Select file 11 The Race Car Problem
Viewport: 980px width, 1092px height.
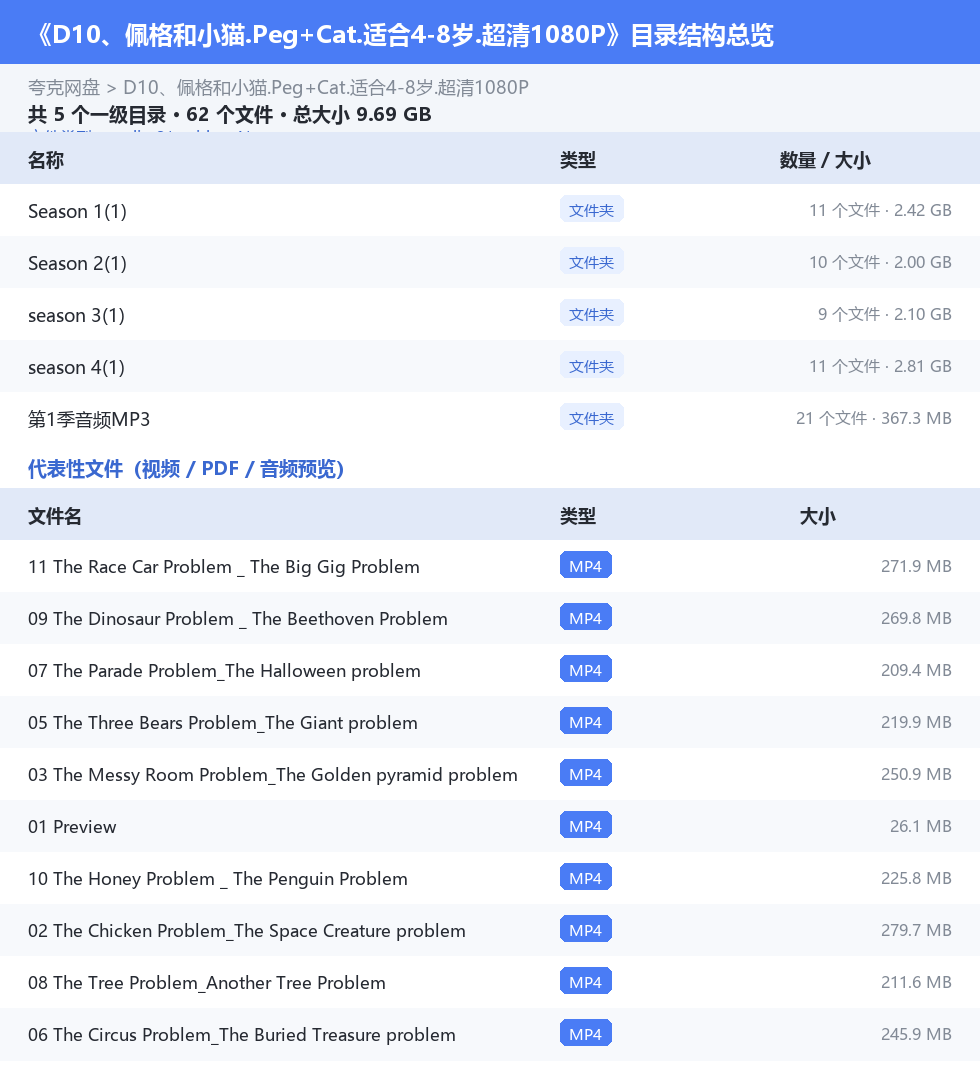click(224, 567)
